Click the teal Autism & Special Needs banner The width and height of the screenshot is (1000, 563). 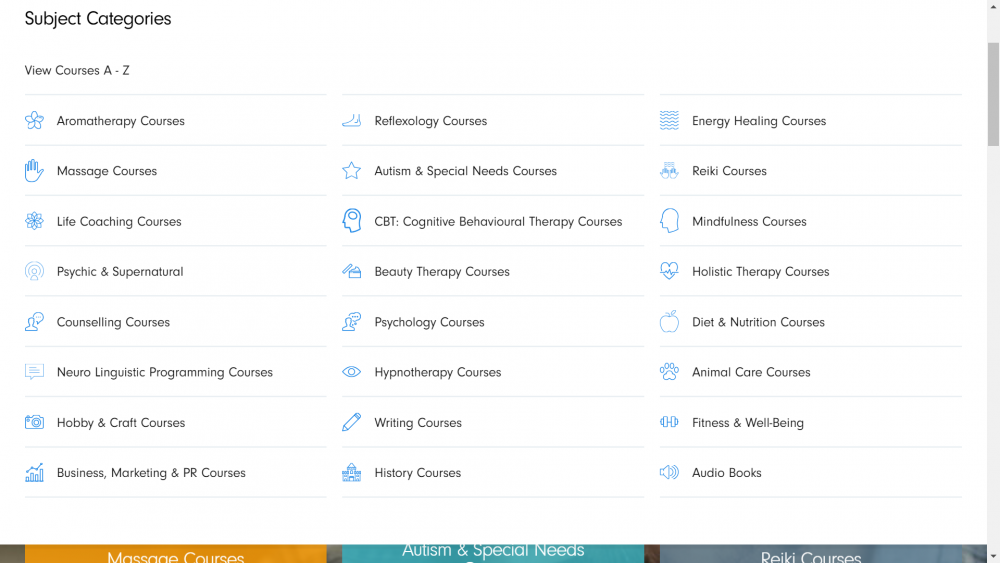coord(493,553)
